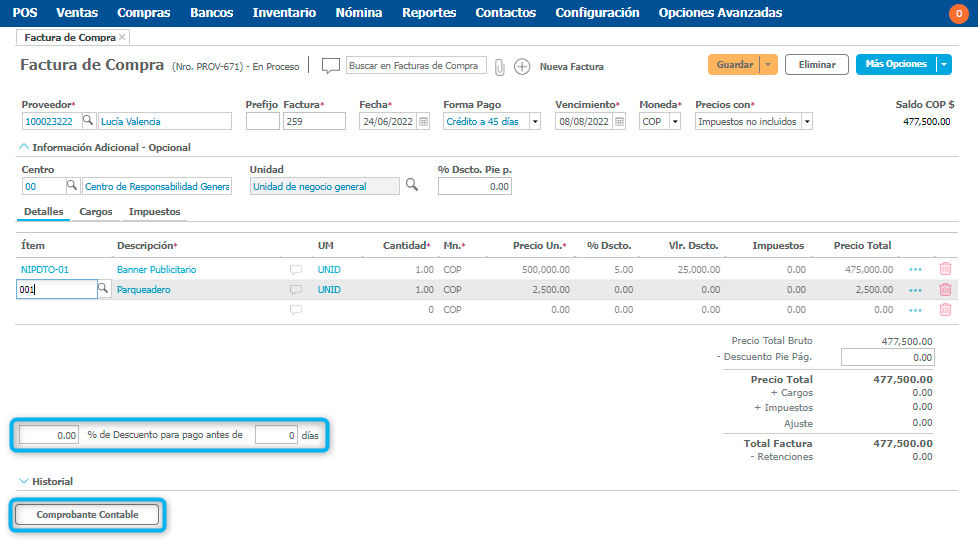Collapse the Información Adicional section
This screenshot has width=978, height=541.
point(25,147)
